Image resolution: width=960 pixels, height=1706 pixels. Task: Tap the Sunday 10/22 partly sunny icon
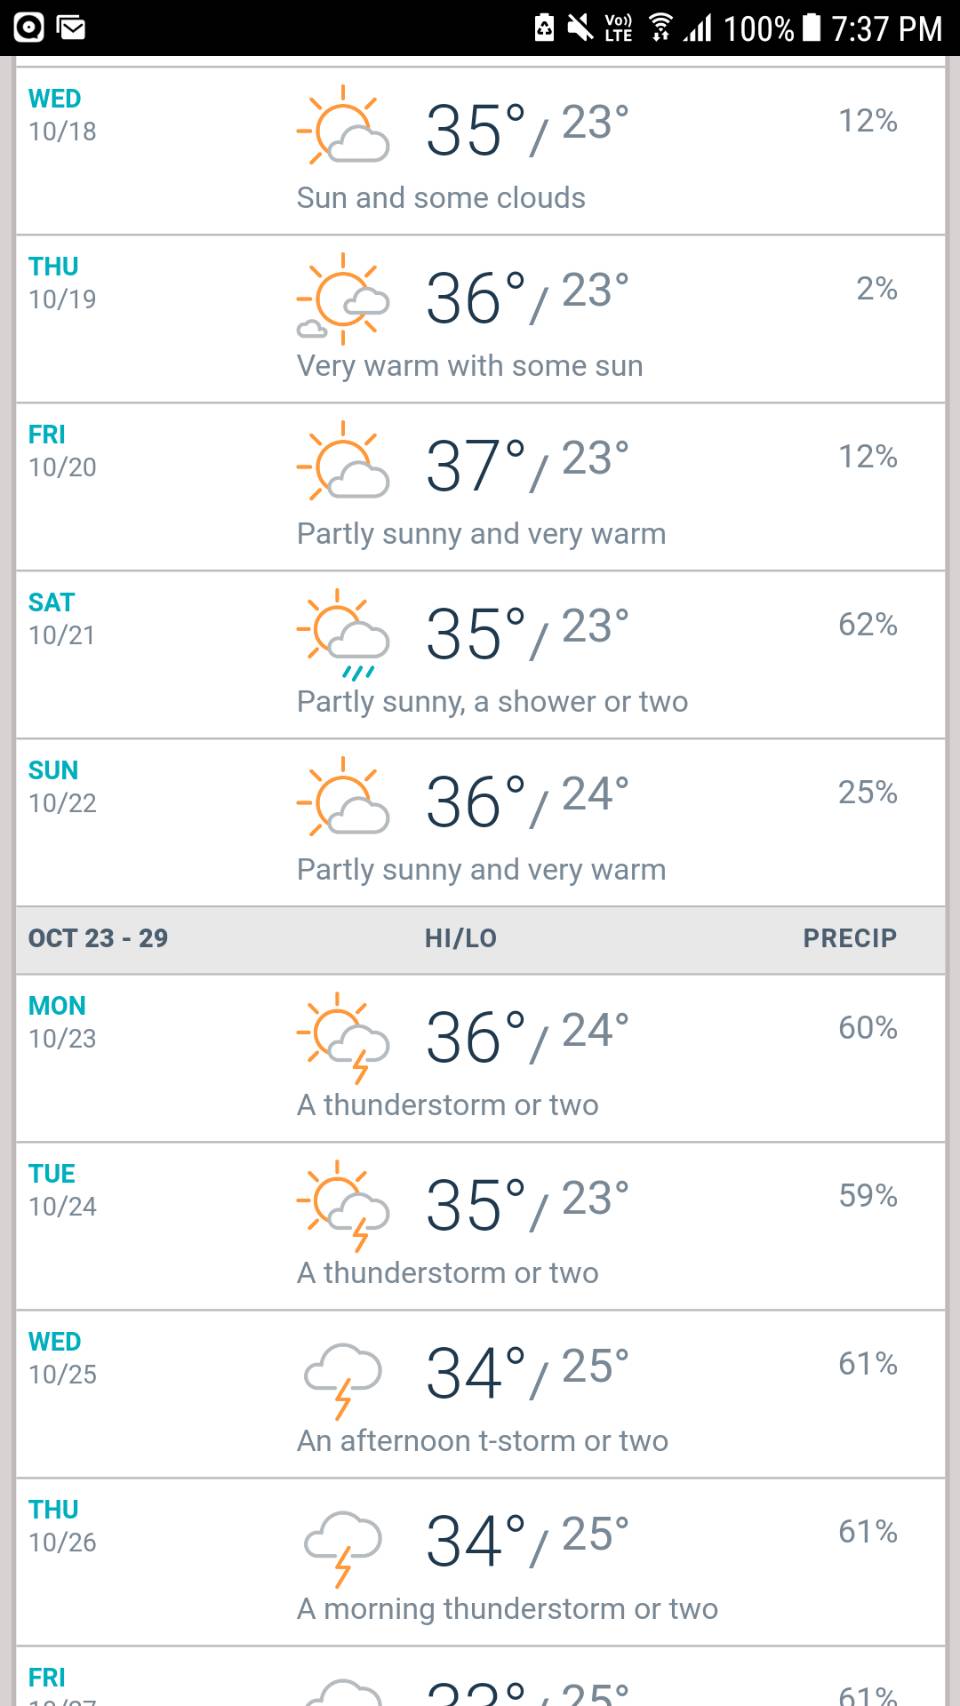point(343,797)
